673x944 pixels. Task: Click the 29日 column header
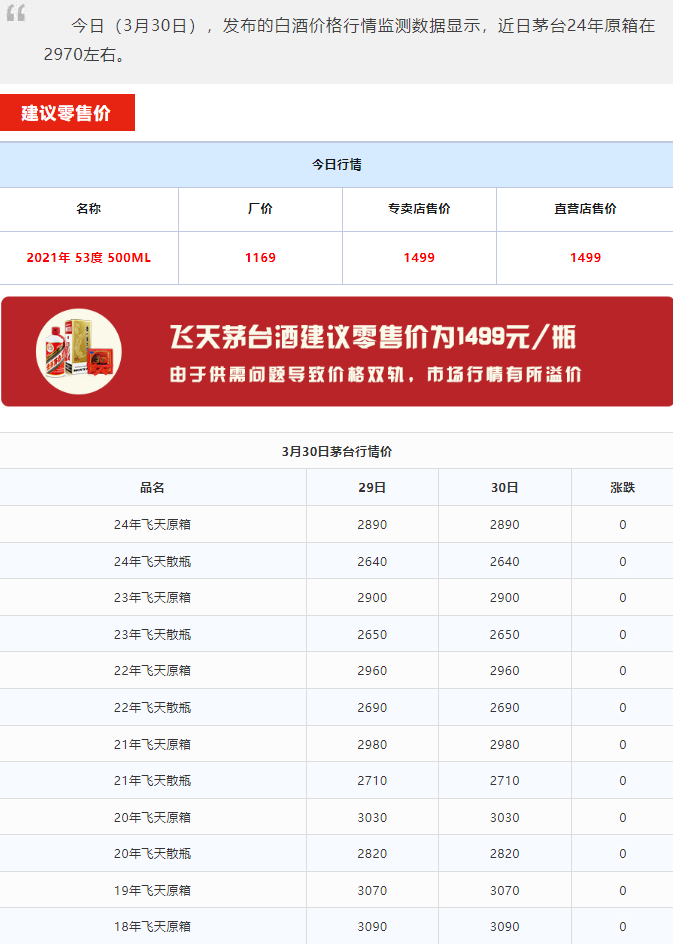372,488
